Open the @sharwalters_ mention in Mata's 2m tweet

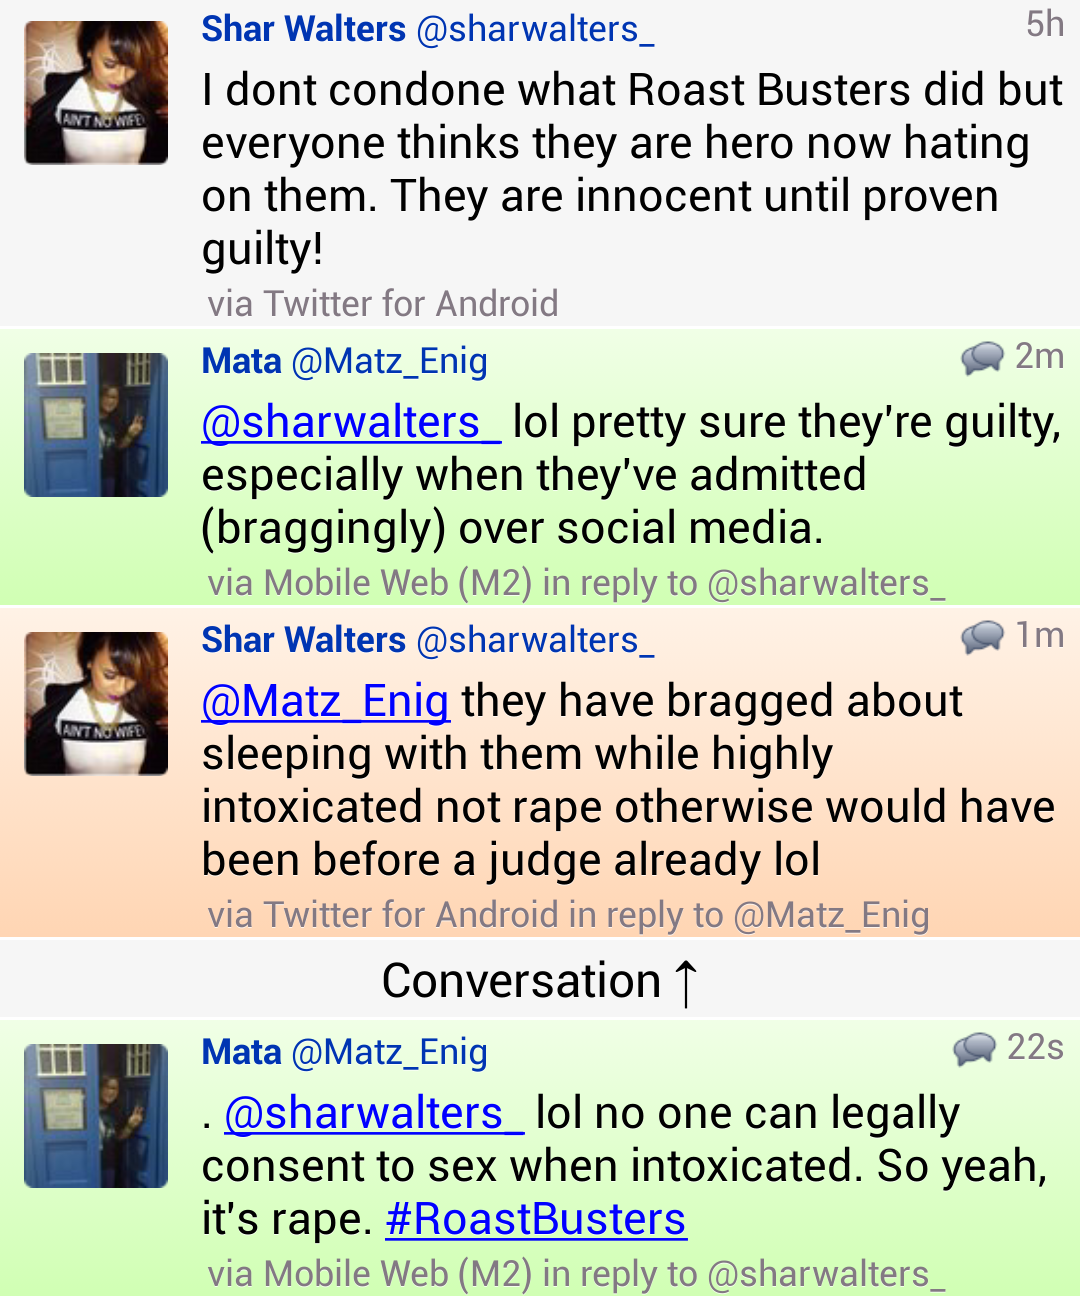[x=351, y=422]
